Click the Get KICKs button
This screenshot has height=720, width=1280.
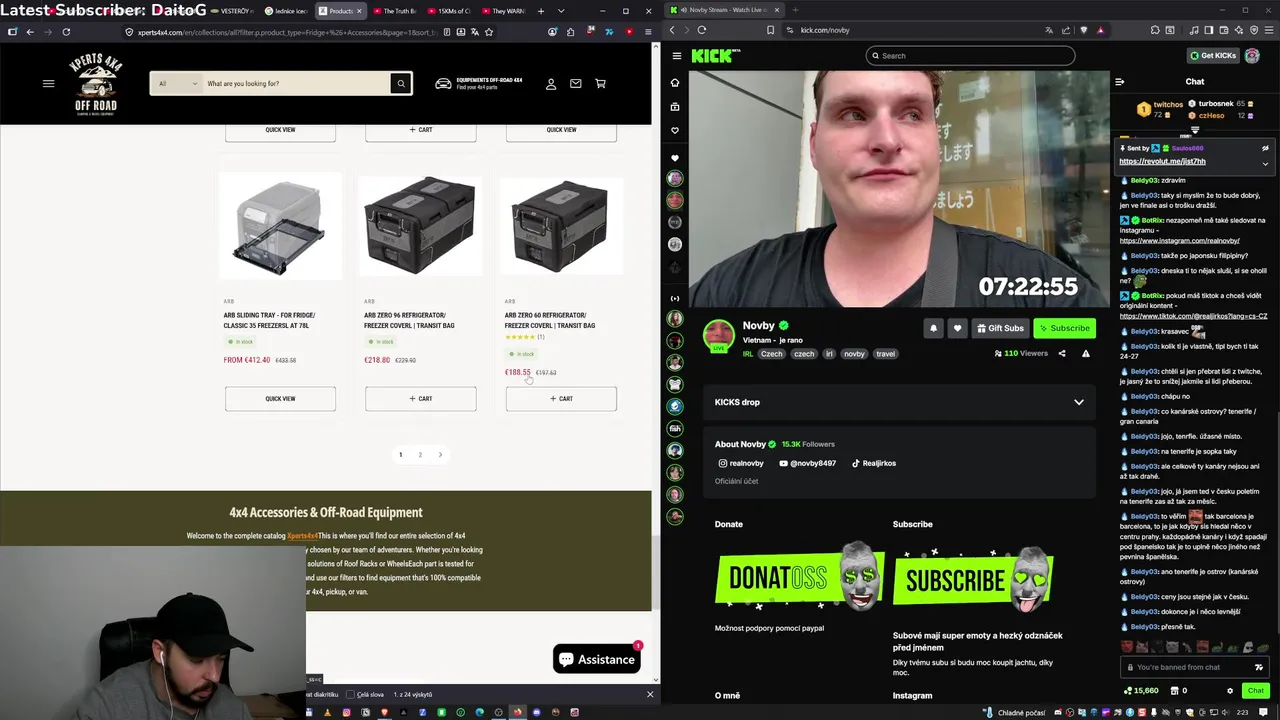pos(1213,56)
